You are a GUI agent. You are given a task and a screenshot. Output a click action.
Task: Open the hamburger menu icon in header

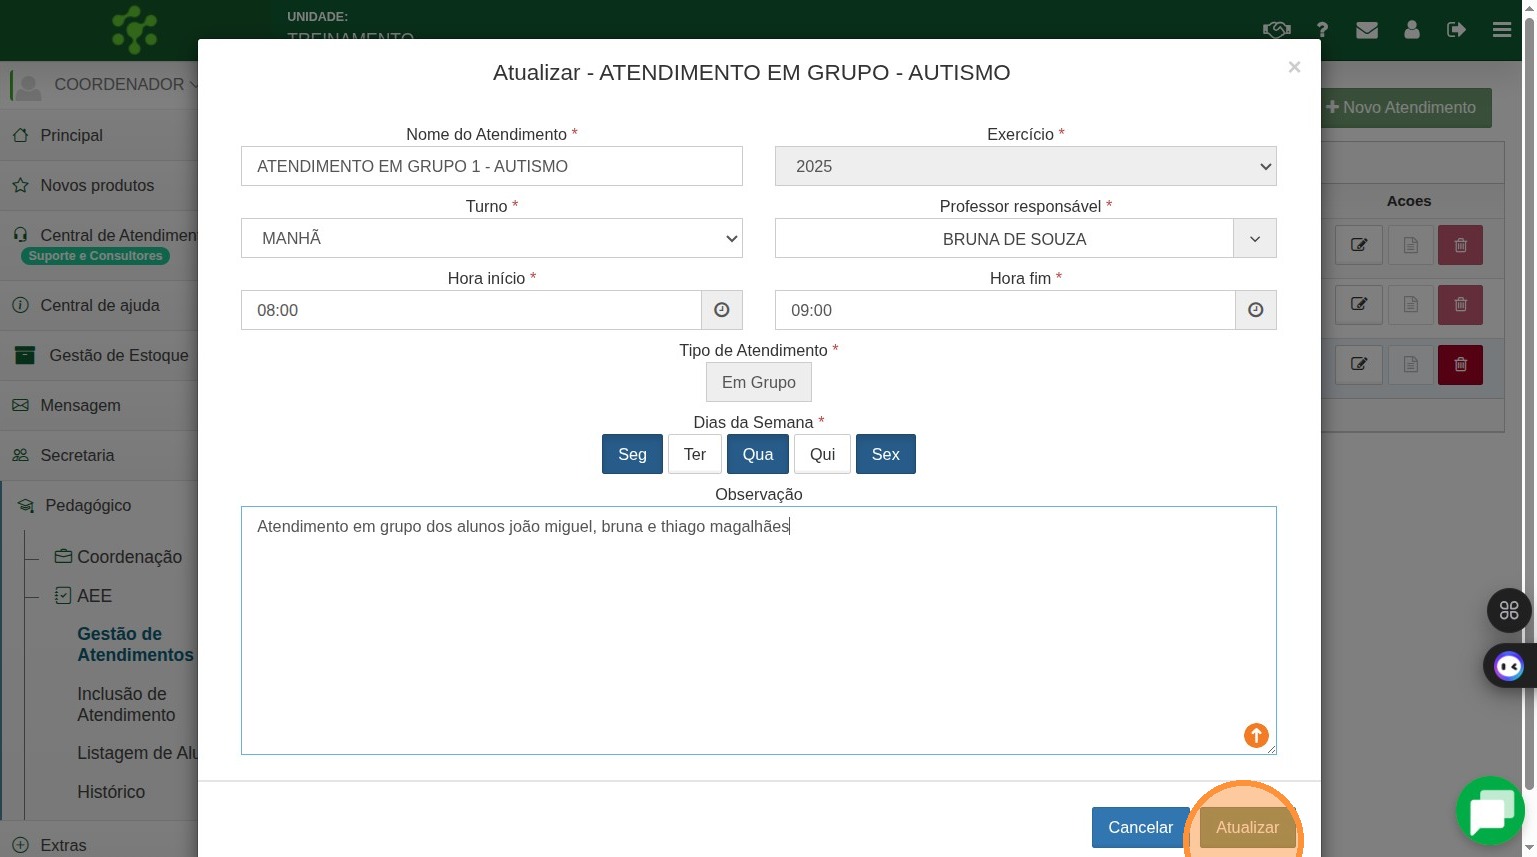tap(1502, 30)
